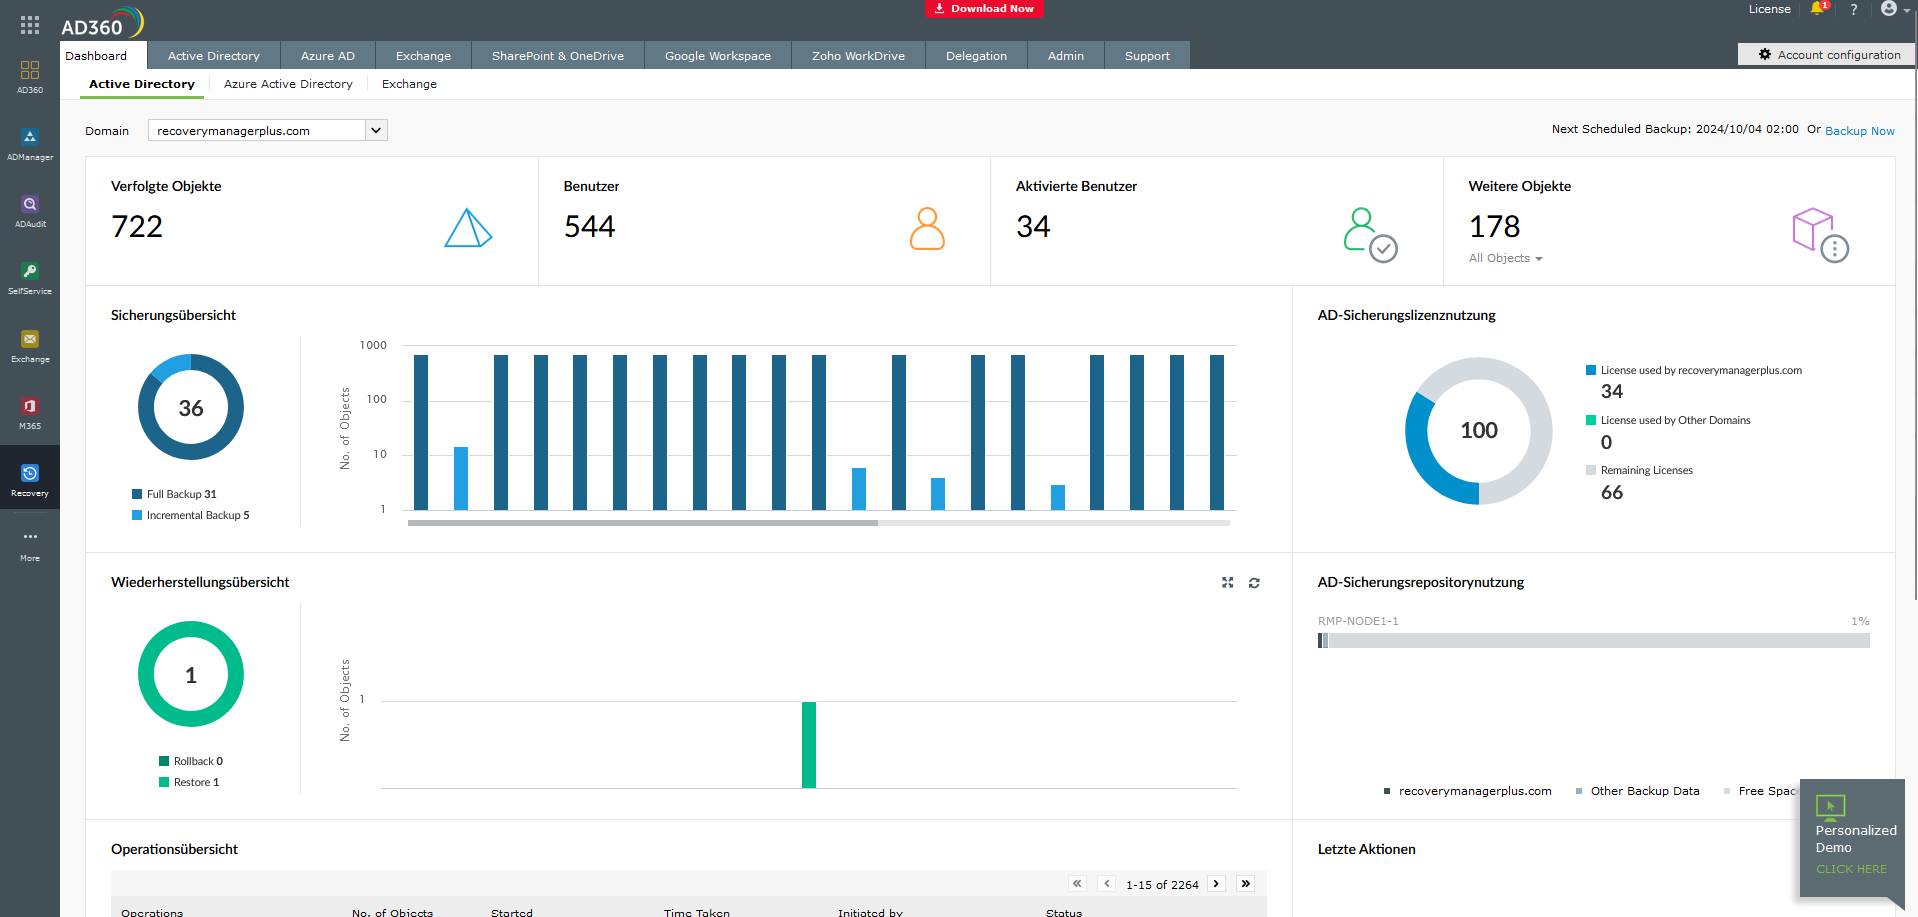
Task: Refresh the Wiederherstellungsübersicht chart
Action: [1254, 582]
